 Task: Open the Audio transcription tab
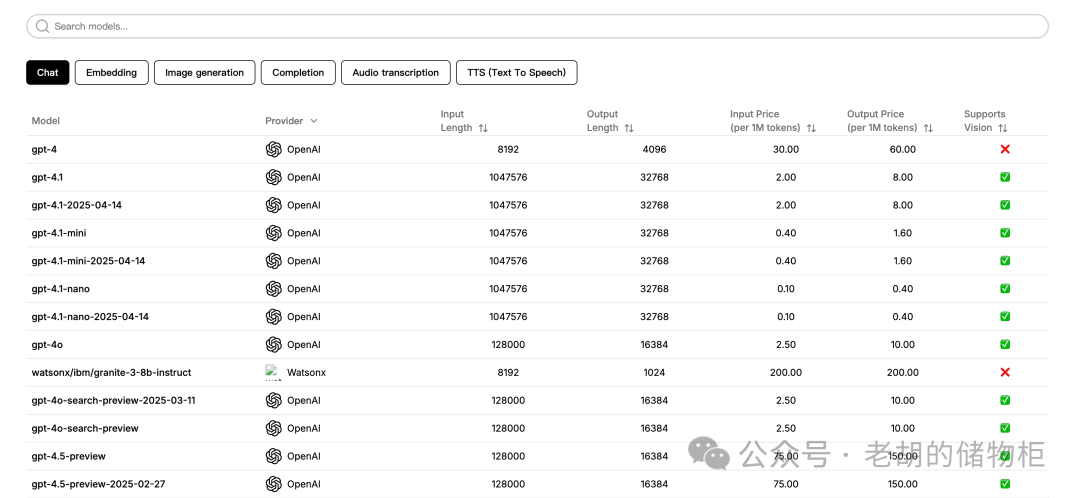click(395, 72)
